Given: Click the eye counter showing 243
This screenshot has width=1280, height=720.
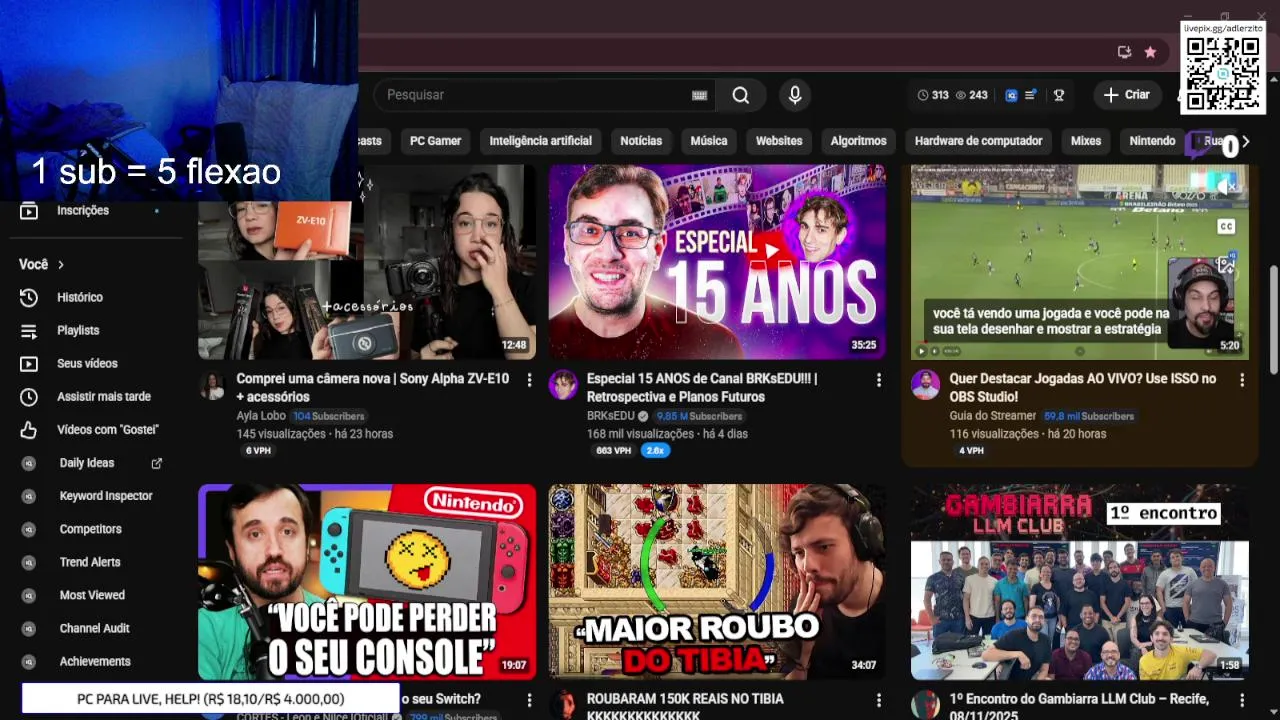Looking at the screenshot, I should (971, 95).
